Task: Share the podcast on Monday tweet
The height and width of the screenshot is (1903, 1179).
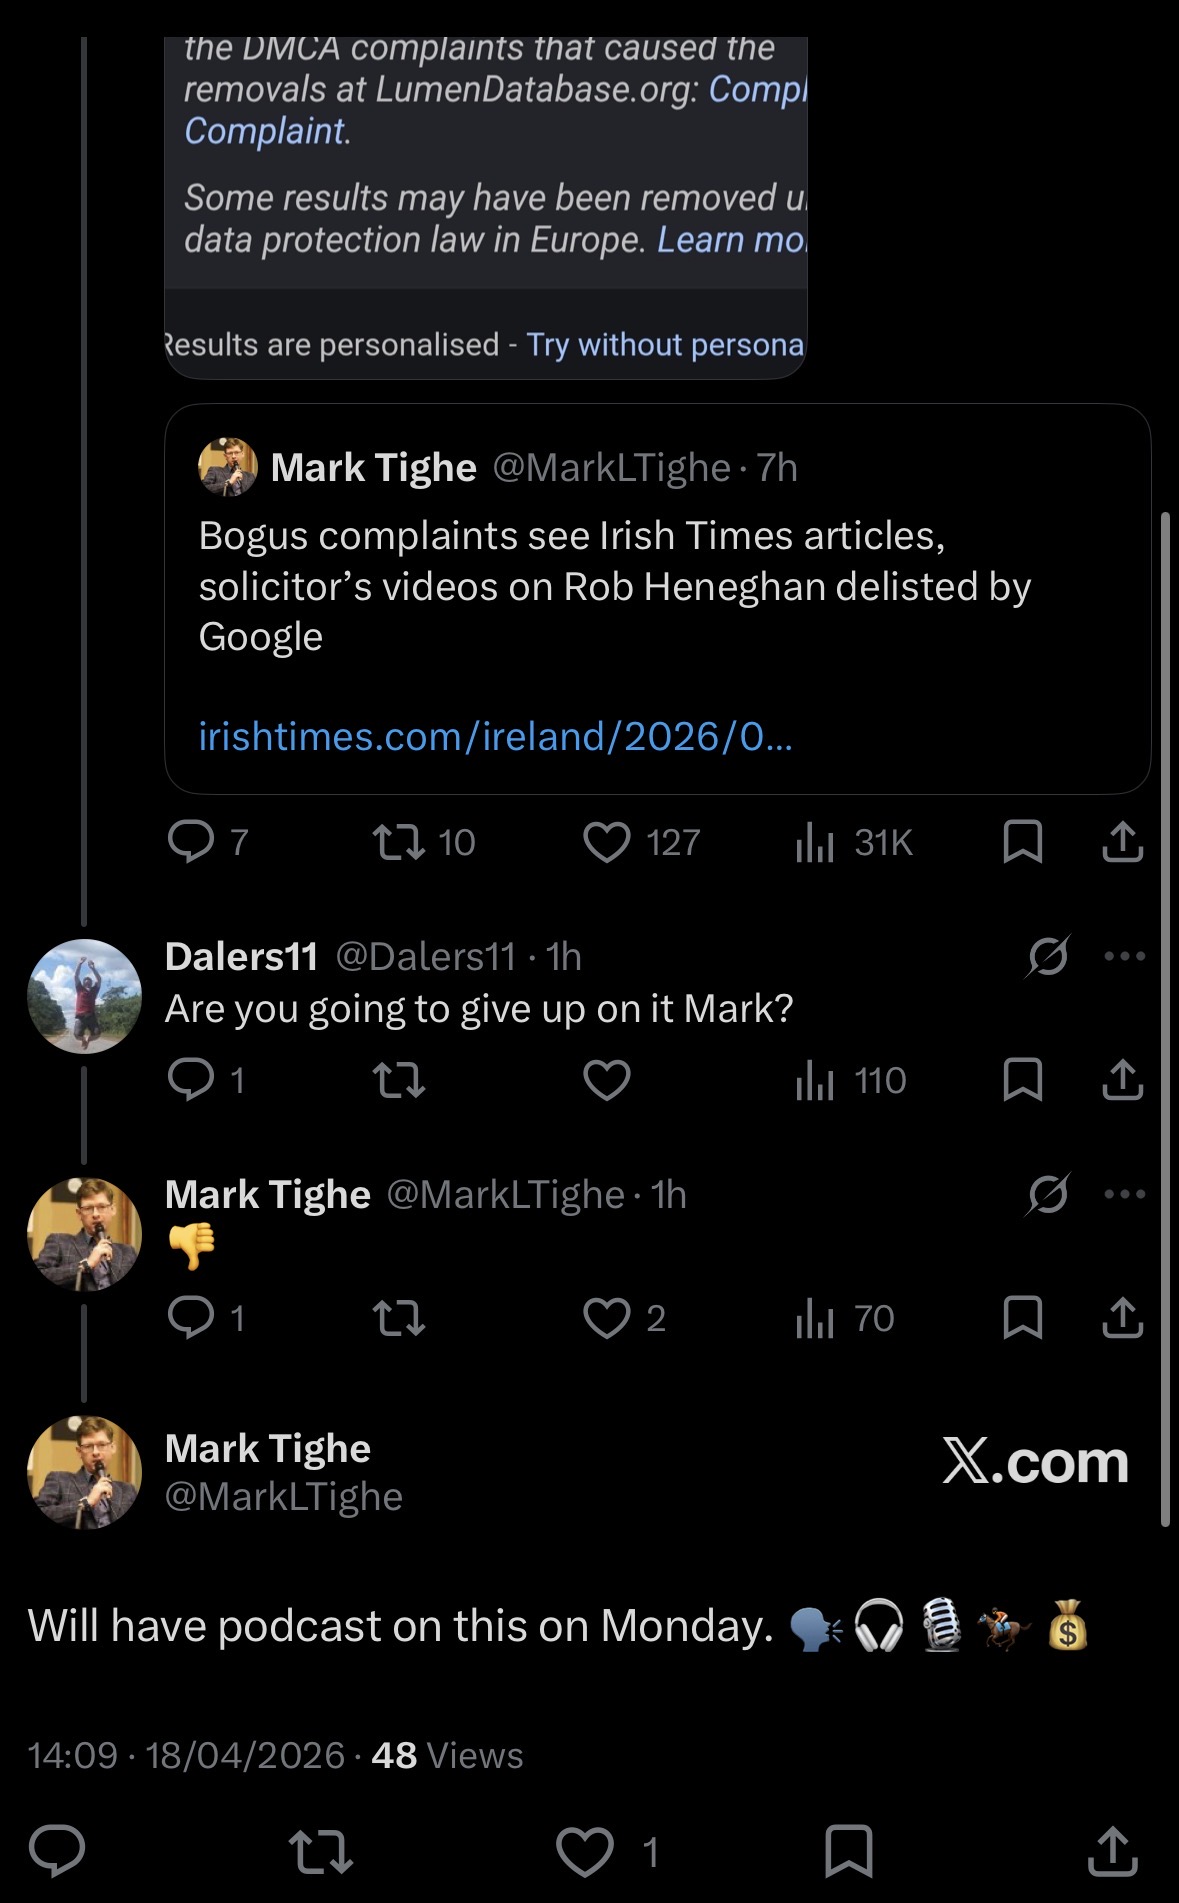Action: pyautogui.click(x=1113, y=1852)
